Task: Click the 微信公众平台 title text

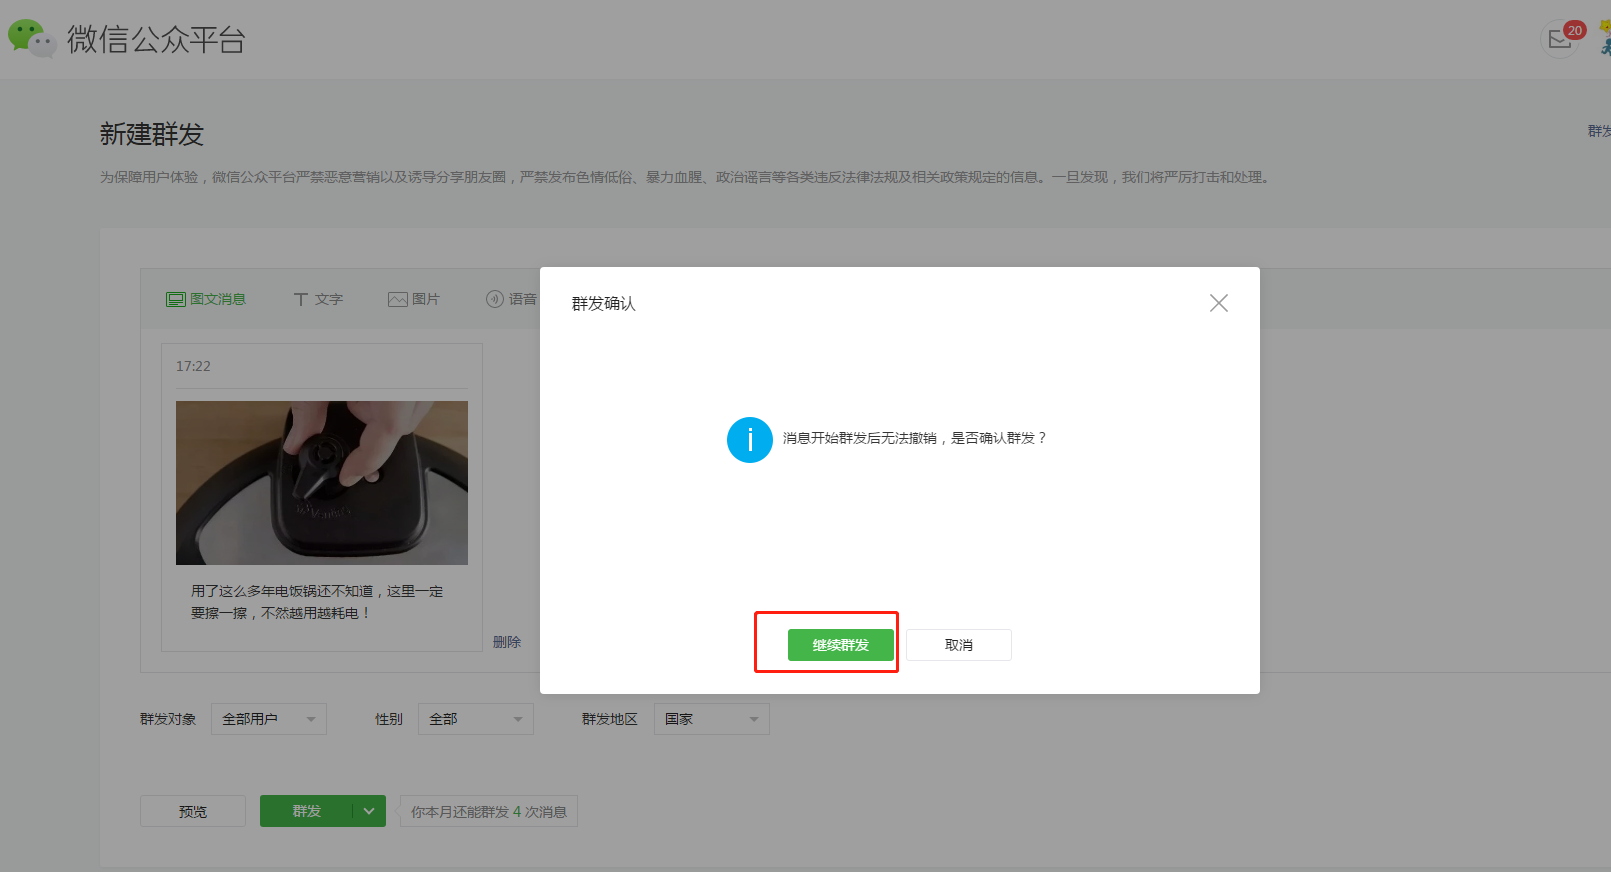Action: [x=156, y=39]
